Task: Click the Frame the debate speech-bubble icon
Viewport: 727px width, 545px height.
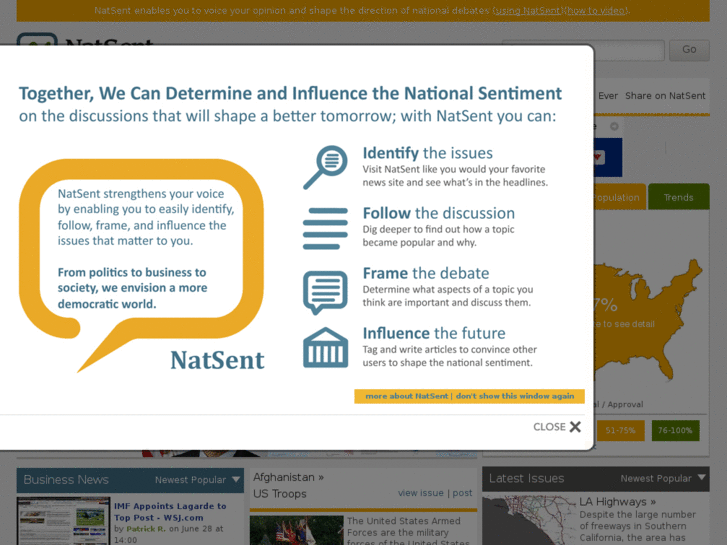Action: (x=325, y=293)
